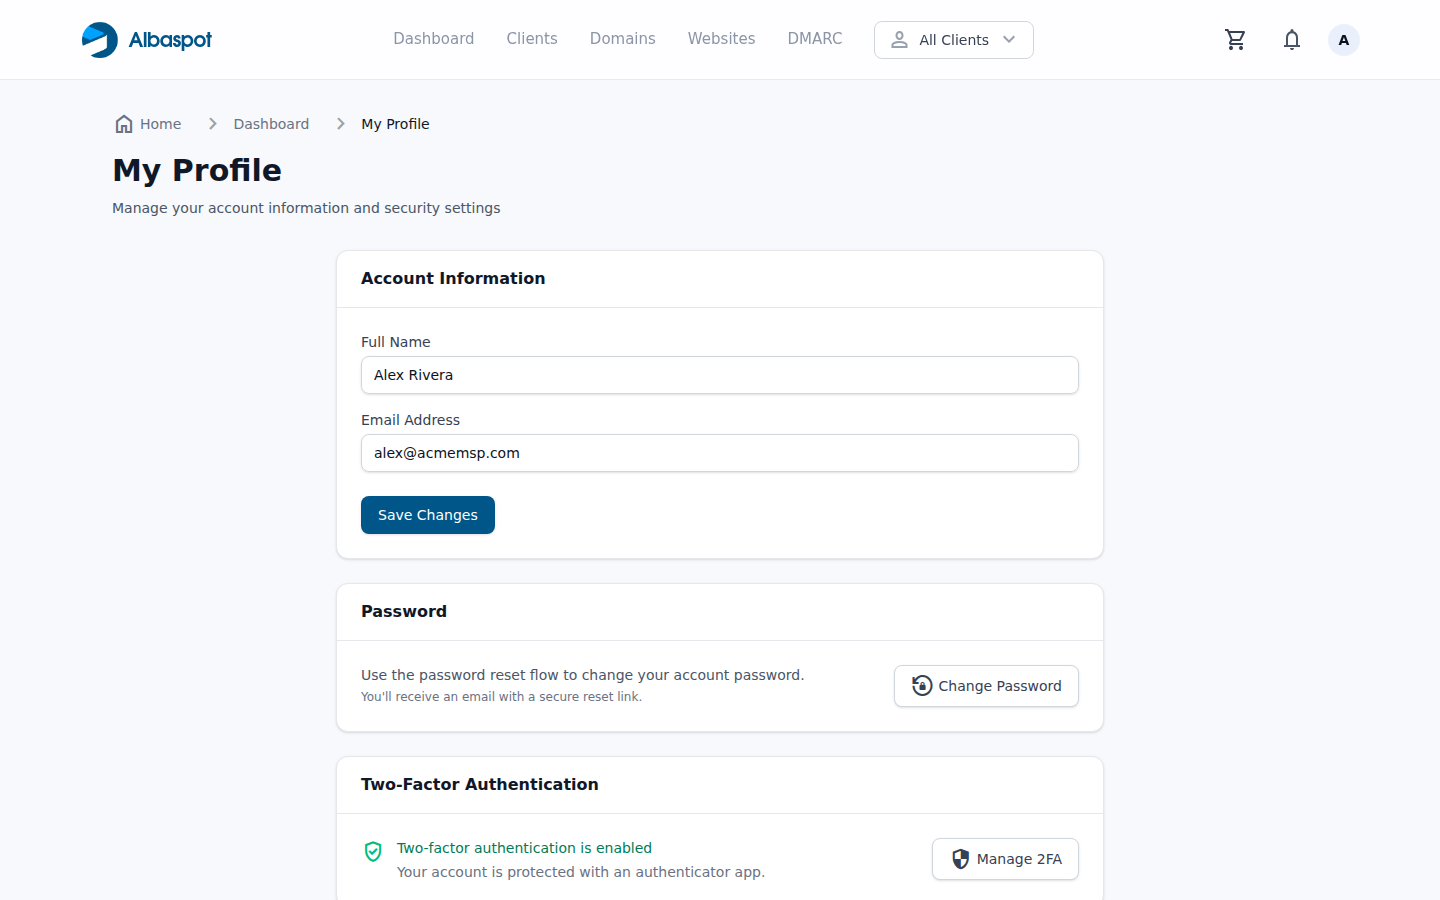Screen dimensions: 1440x900
Task: Go to the Clients menu item
Action: (531, 38)
